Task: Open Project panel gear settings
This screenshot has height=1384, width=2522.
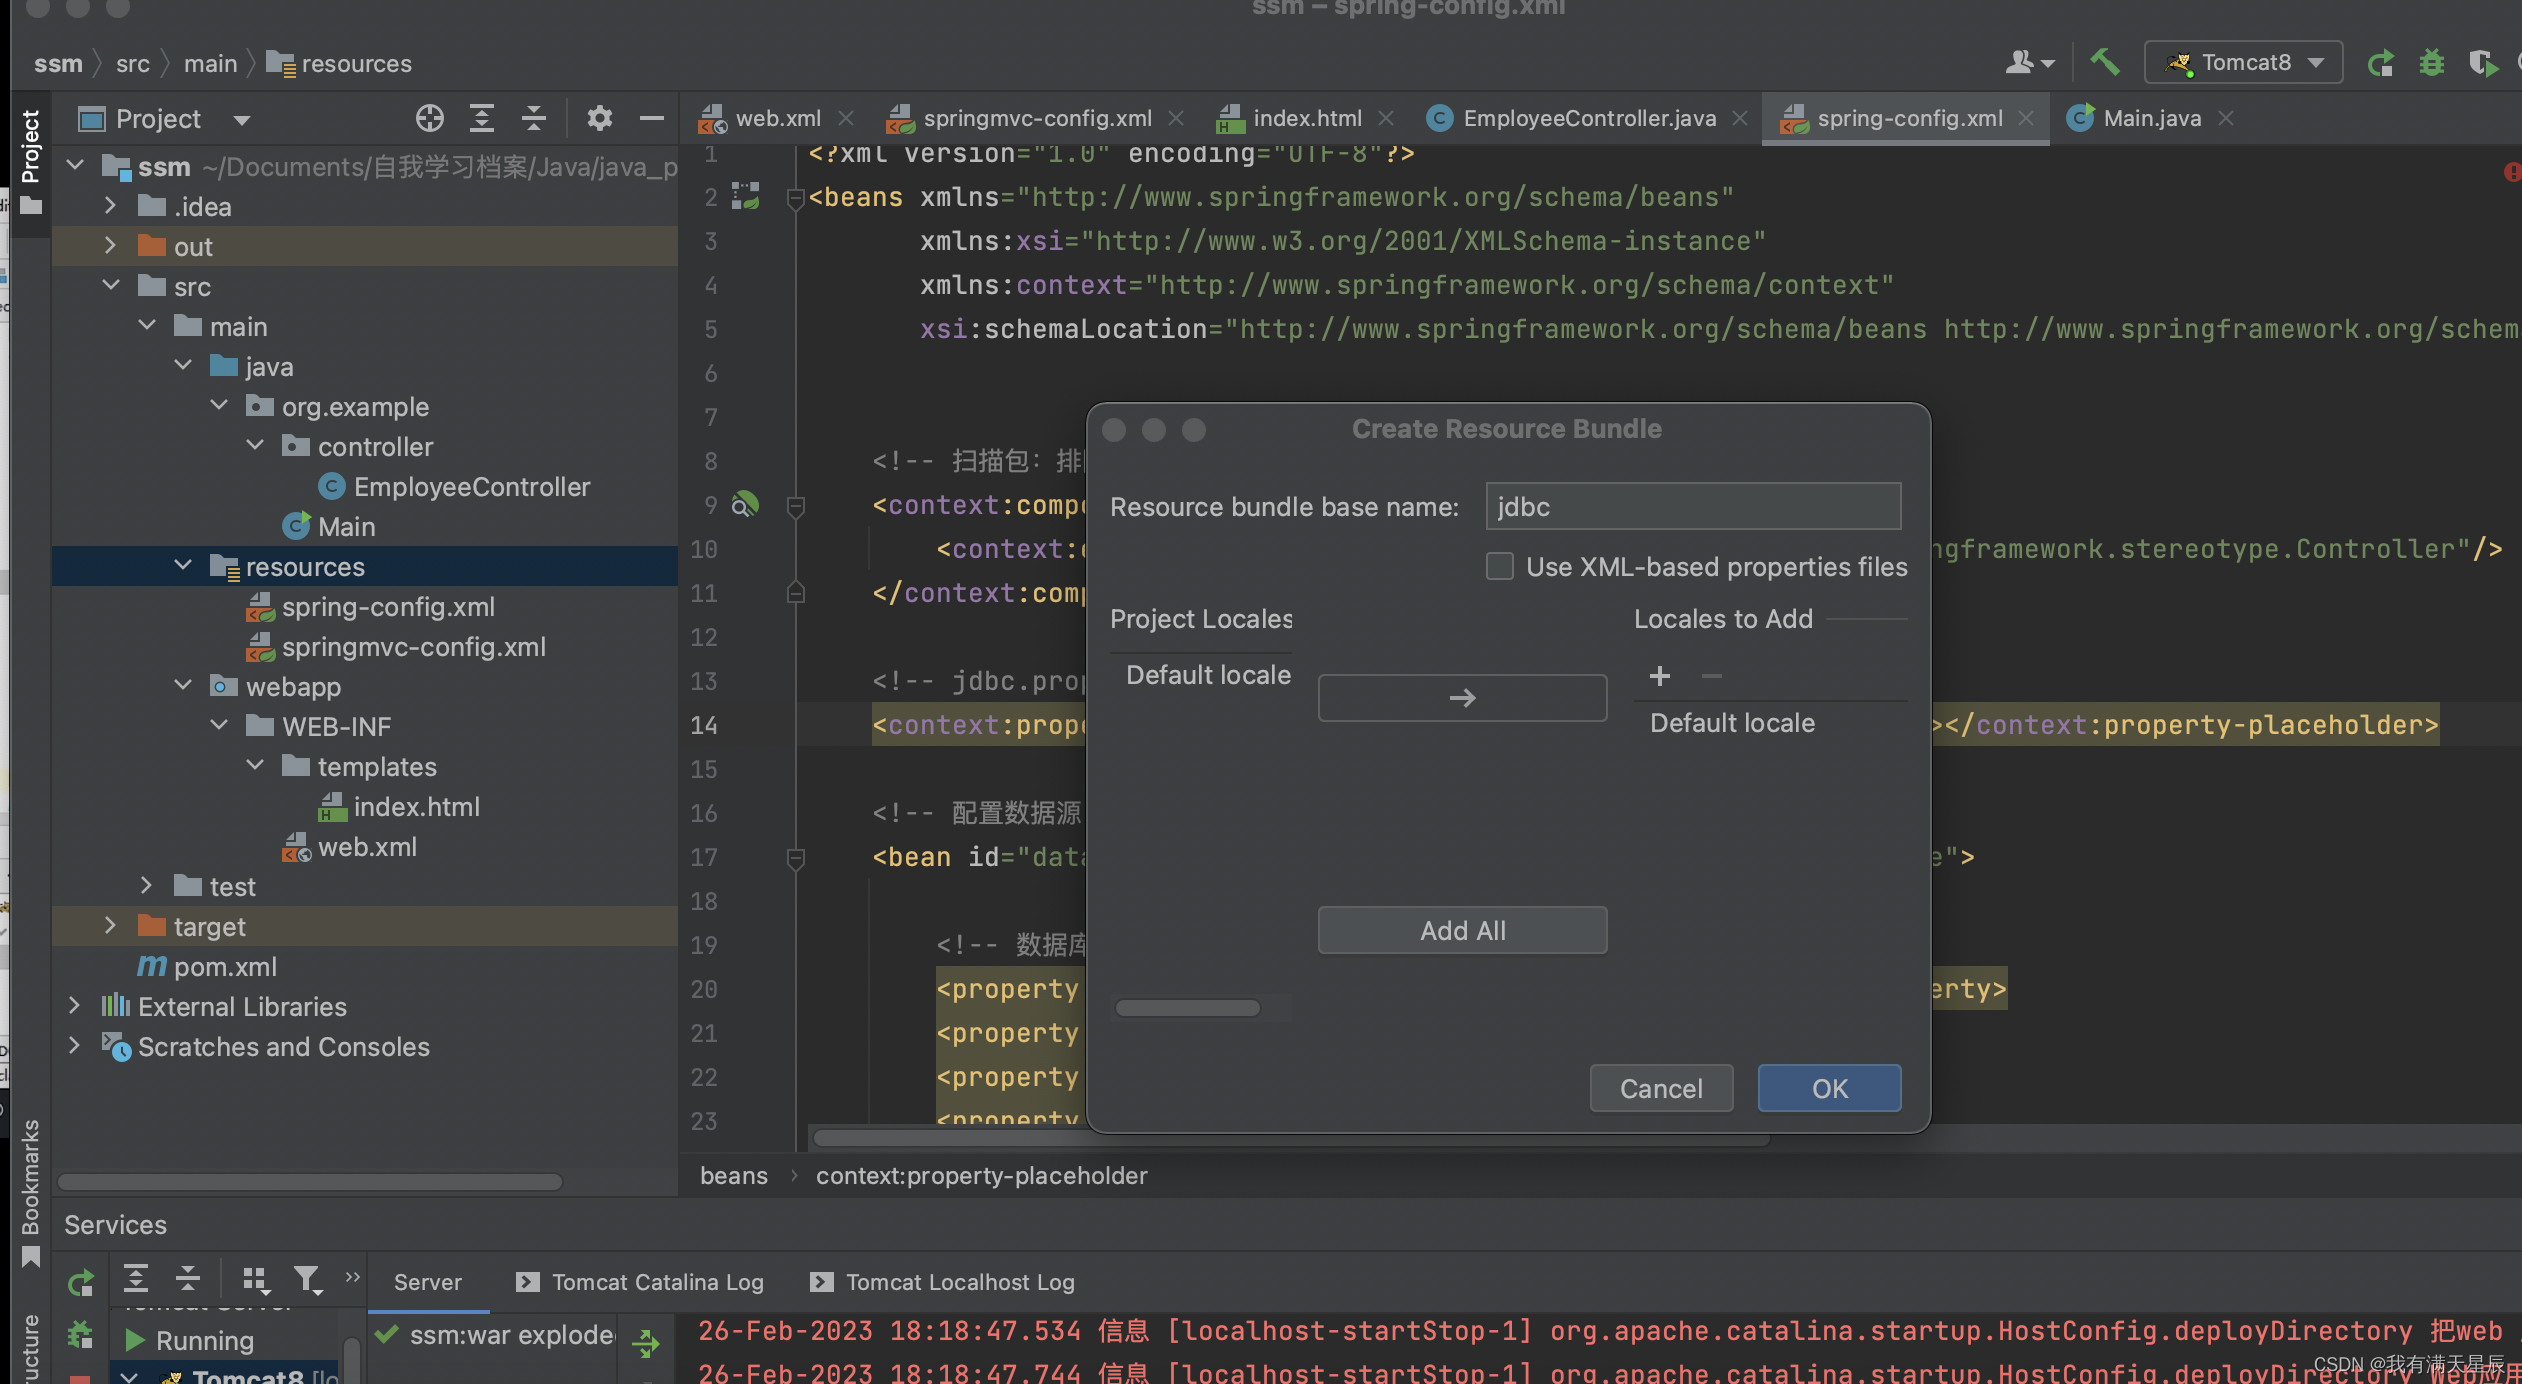Action: tap(599, 118)
